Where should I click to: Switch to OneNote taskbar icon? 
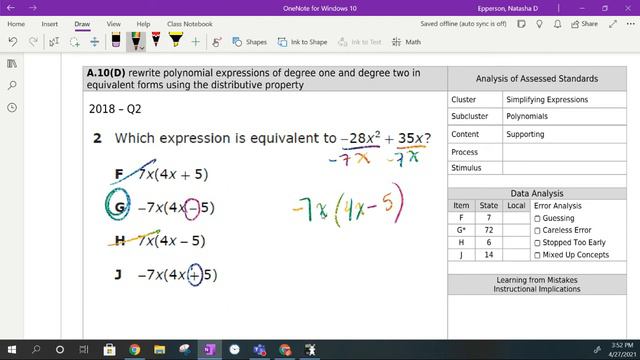pos(209,350)
